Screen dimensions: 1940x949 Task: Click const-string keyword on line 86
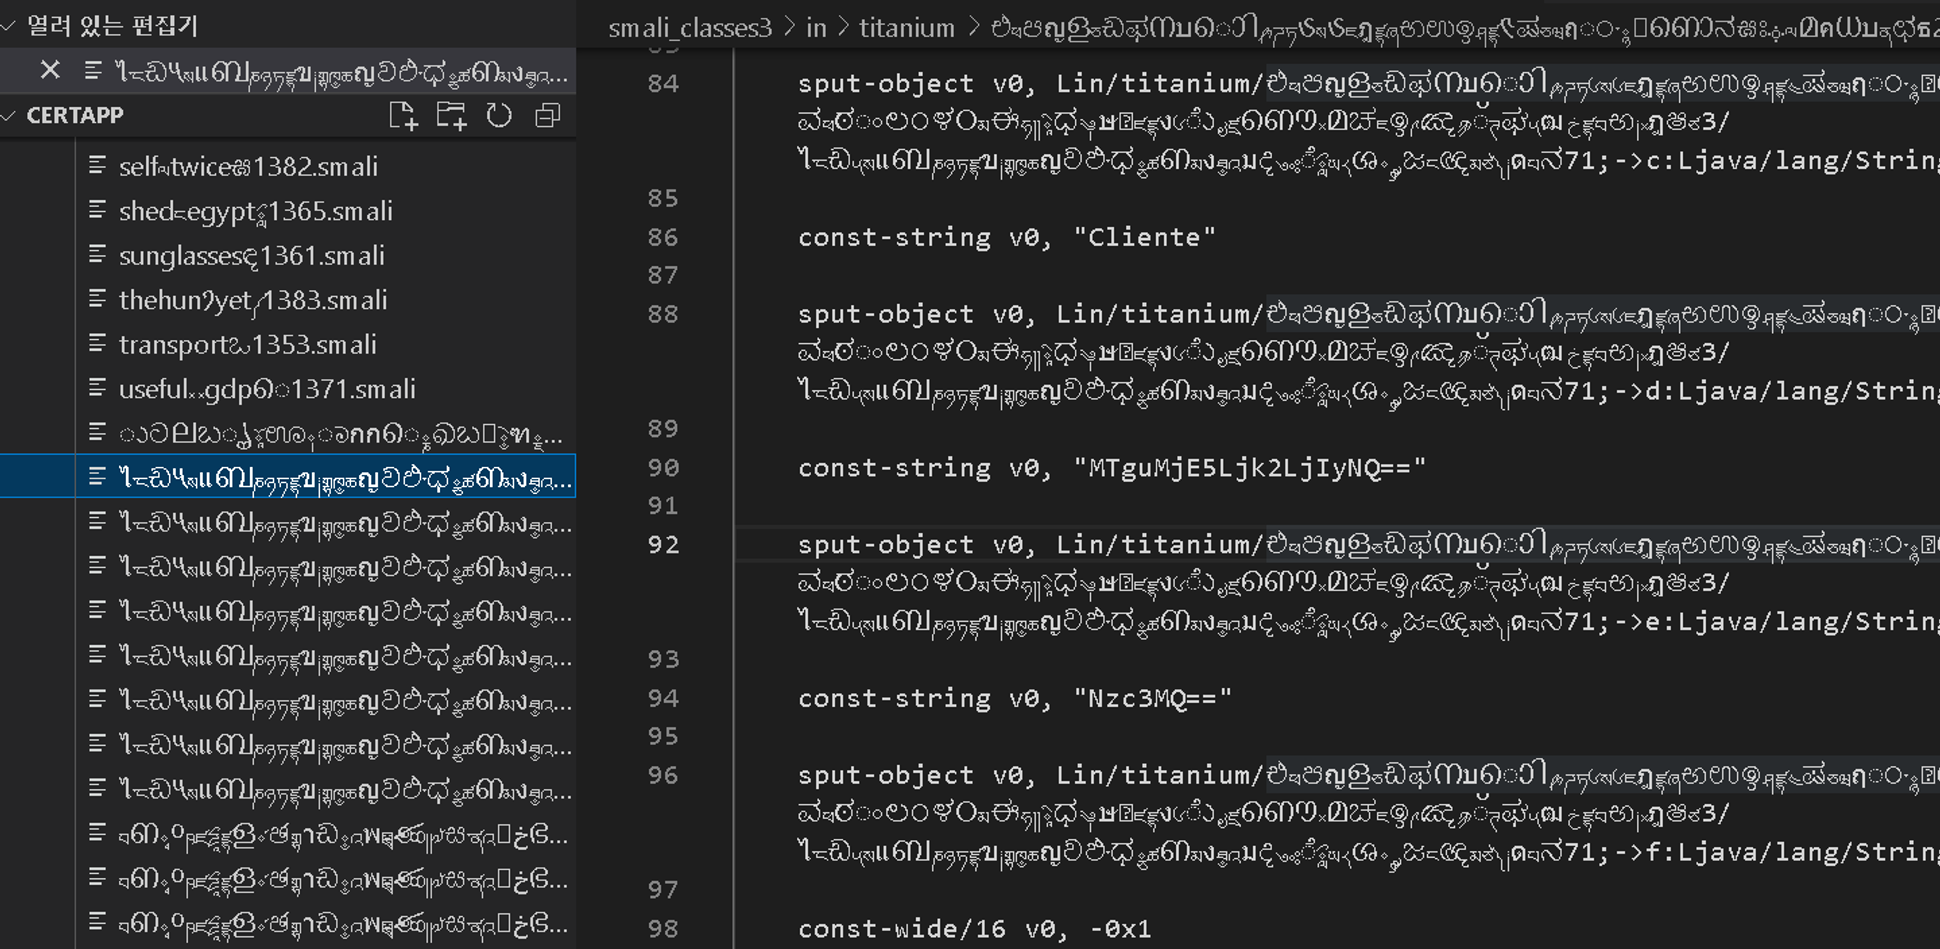[894, 237]
